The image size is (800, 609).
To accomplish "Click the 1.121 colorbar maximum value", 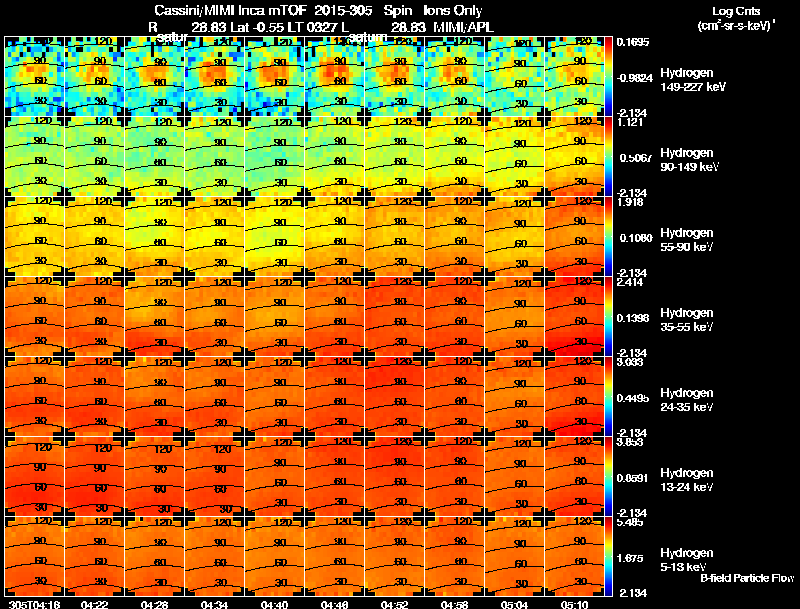I will click(630, 122).
